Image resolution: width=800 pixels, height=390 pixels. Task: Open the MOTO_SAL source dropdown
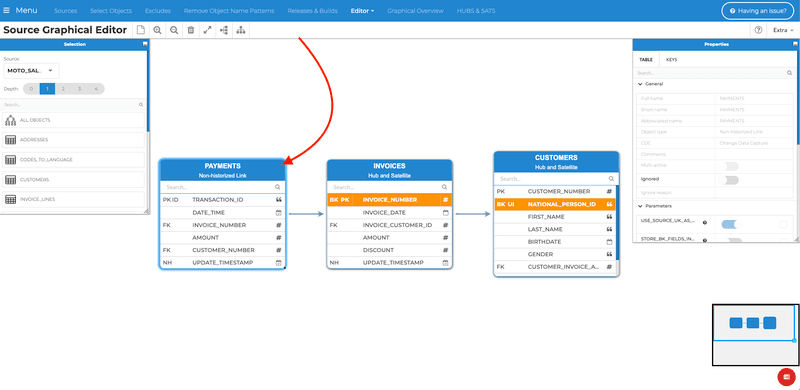pos(31,70)
